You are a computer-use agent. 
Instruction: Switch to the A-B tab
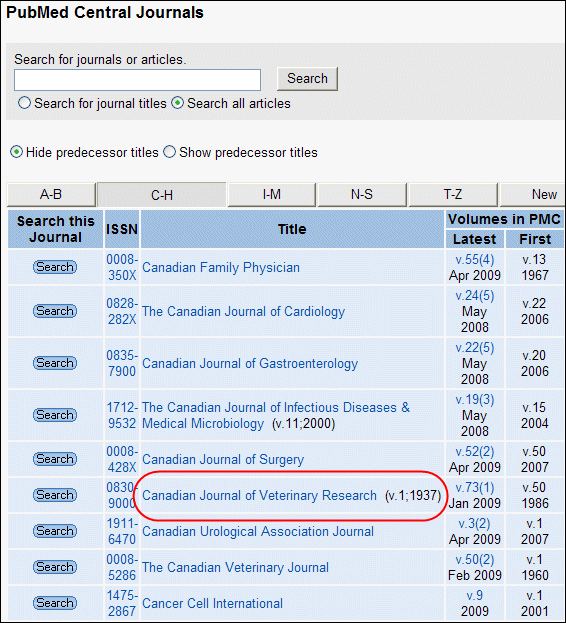51,195
